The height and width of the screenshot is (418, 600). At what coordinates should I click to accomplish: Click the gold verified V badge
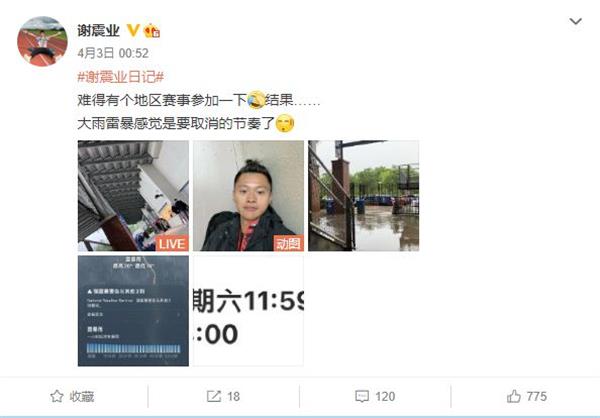(x=133, y=30)
